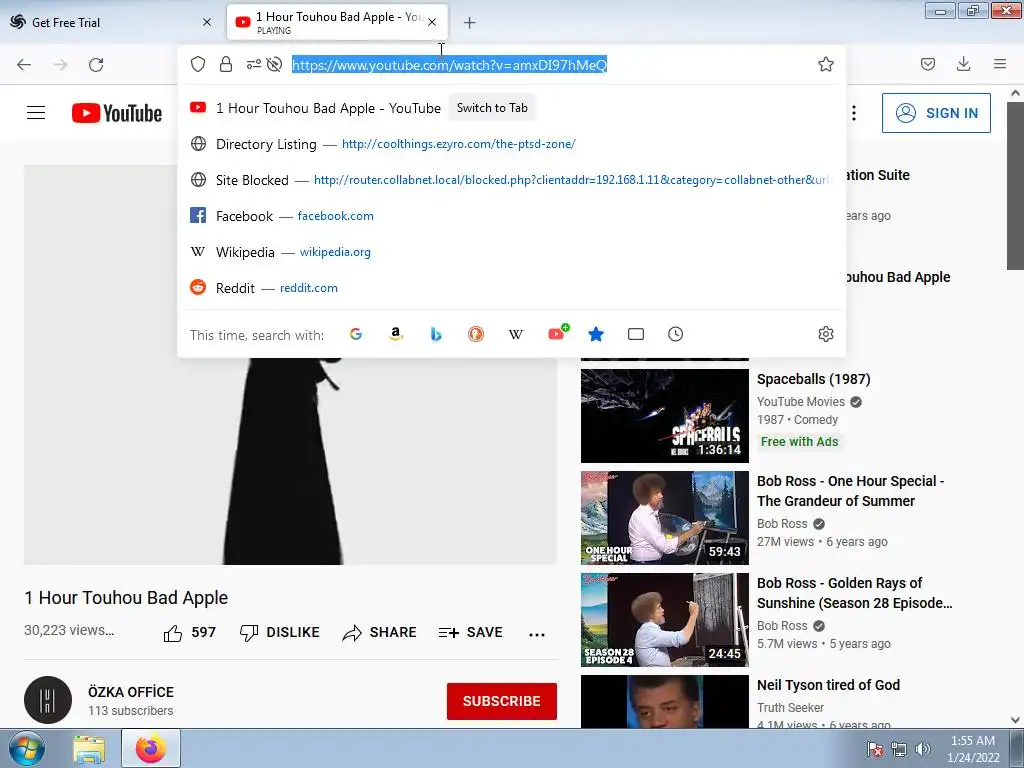Search this time with Wikipedia icon
1024x768 pixels.
pos(515,334)
